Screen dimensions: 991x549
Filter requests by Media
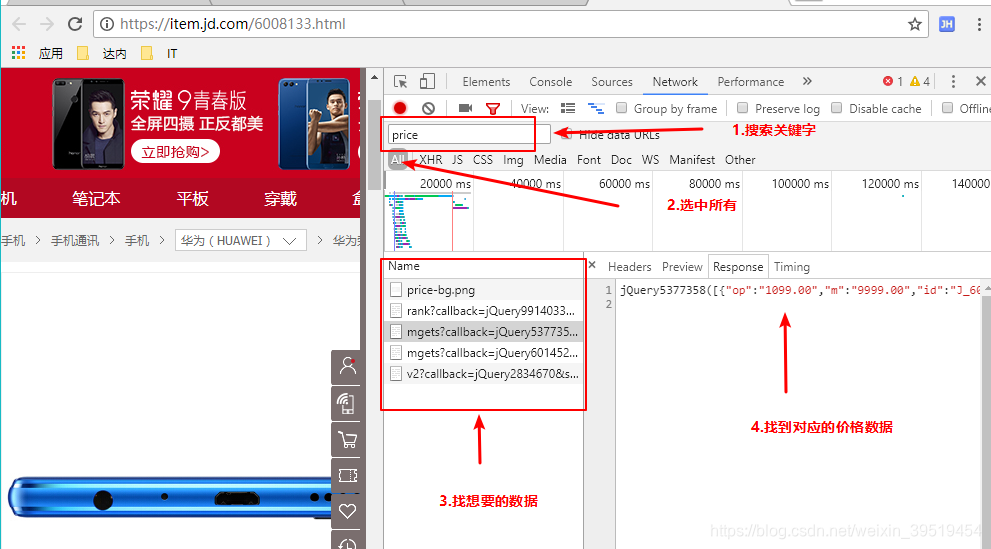point(550,160)
